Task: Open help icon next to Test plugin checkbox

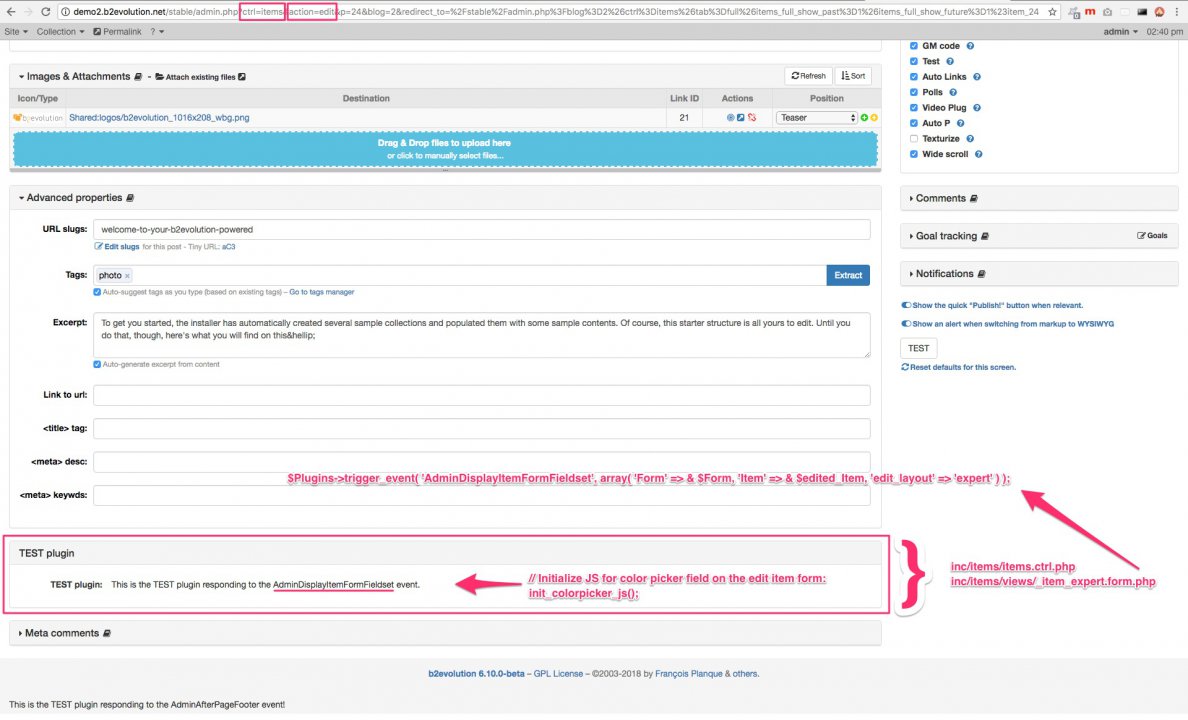Action: (x=949, y=61)
